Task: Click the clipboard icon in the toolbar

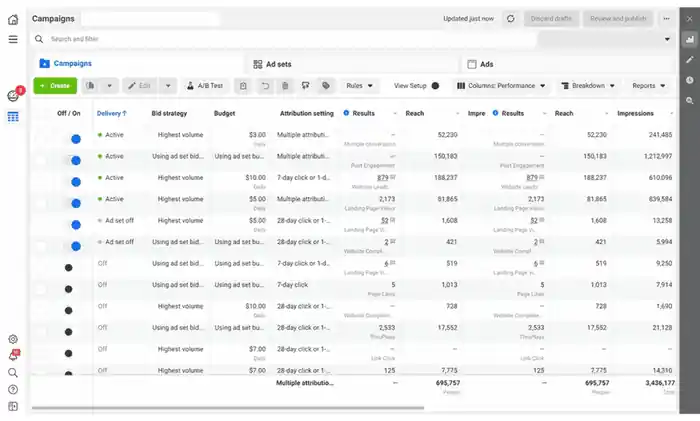Action: pos(243,86)
